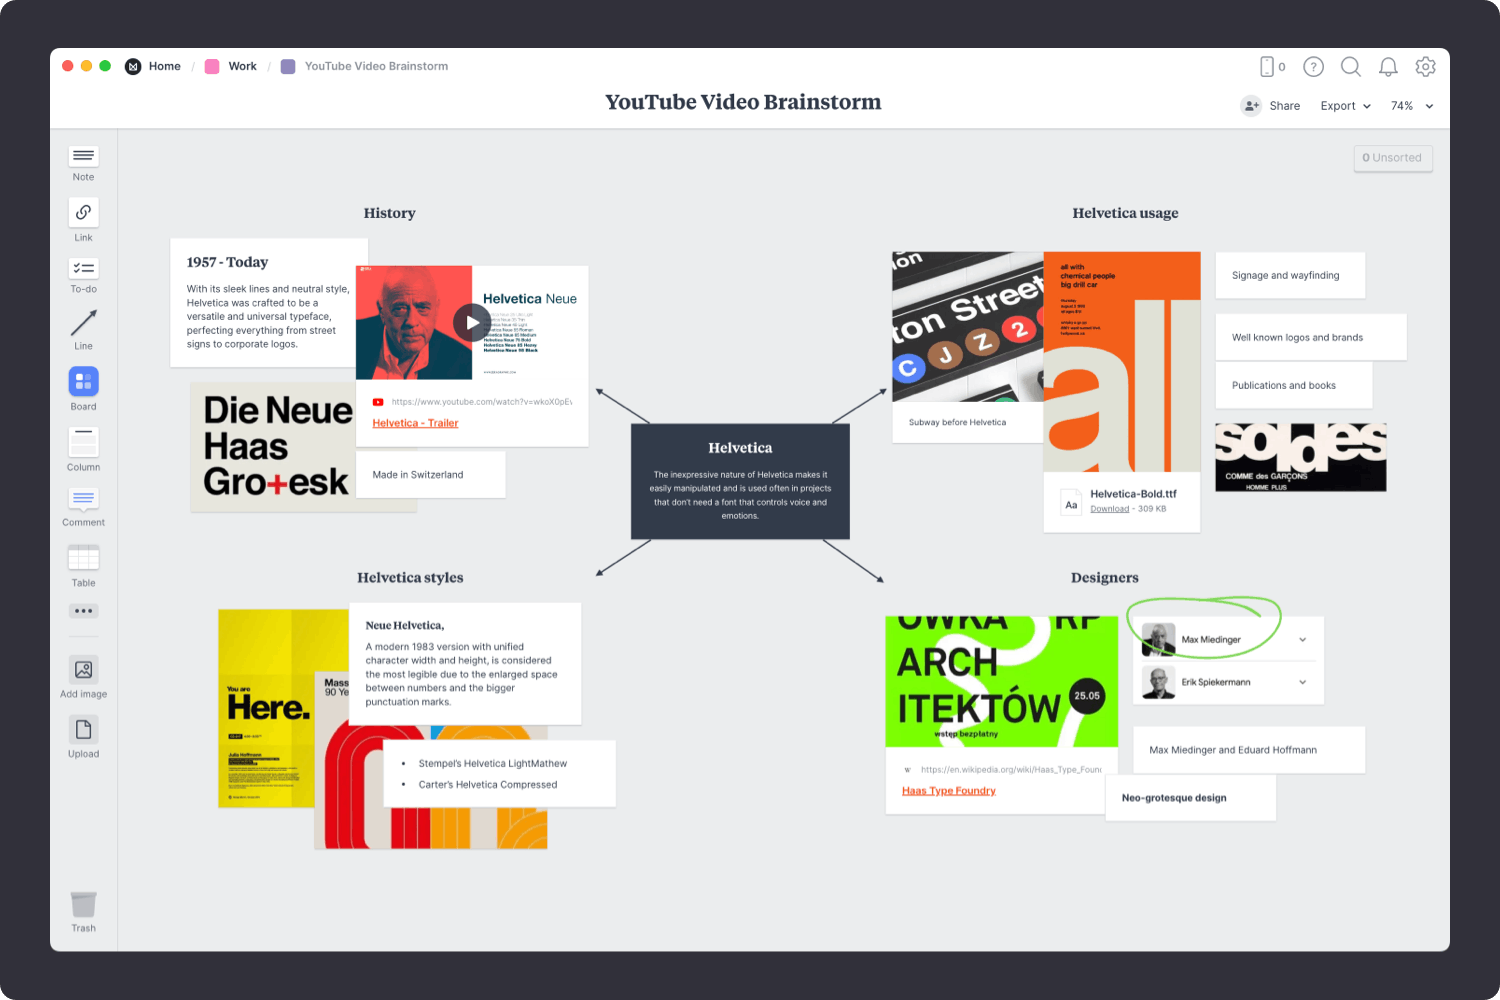The image size is (1500, 1000).
Task: Select the Note tool
Action: (83, 163)
